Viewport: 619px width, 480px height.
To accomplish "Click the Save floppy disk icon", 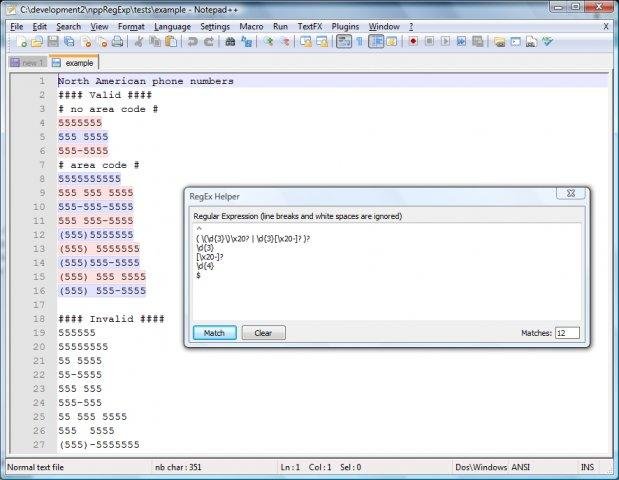I will [x=53, y=41].
